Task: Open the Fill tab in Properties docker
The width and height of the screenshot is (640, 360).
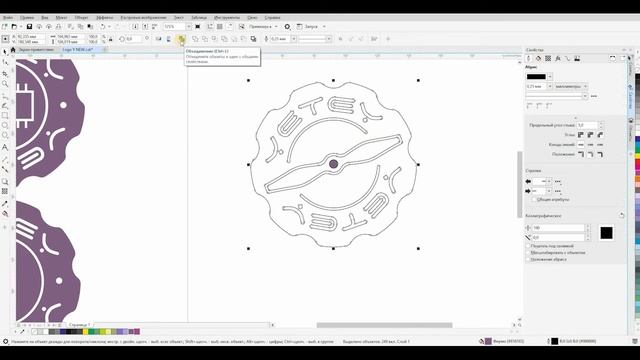Action: (x=538, y=59)
